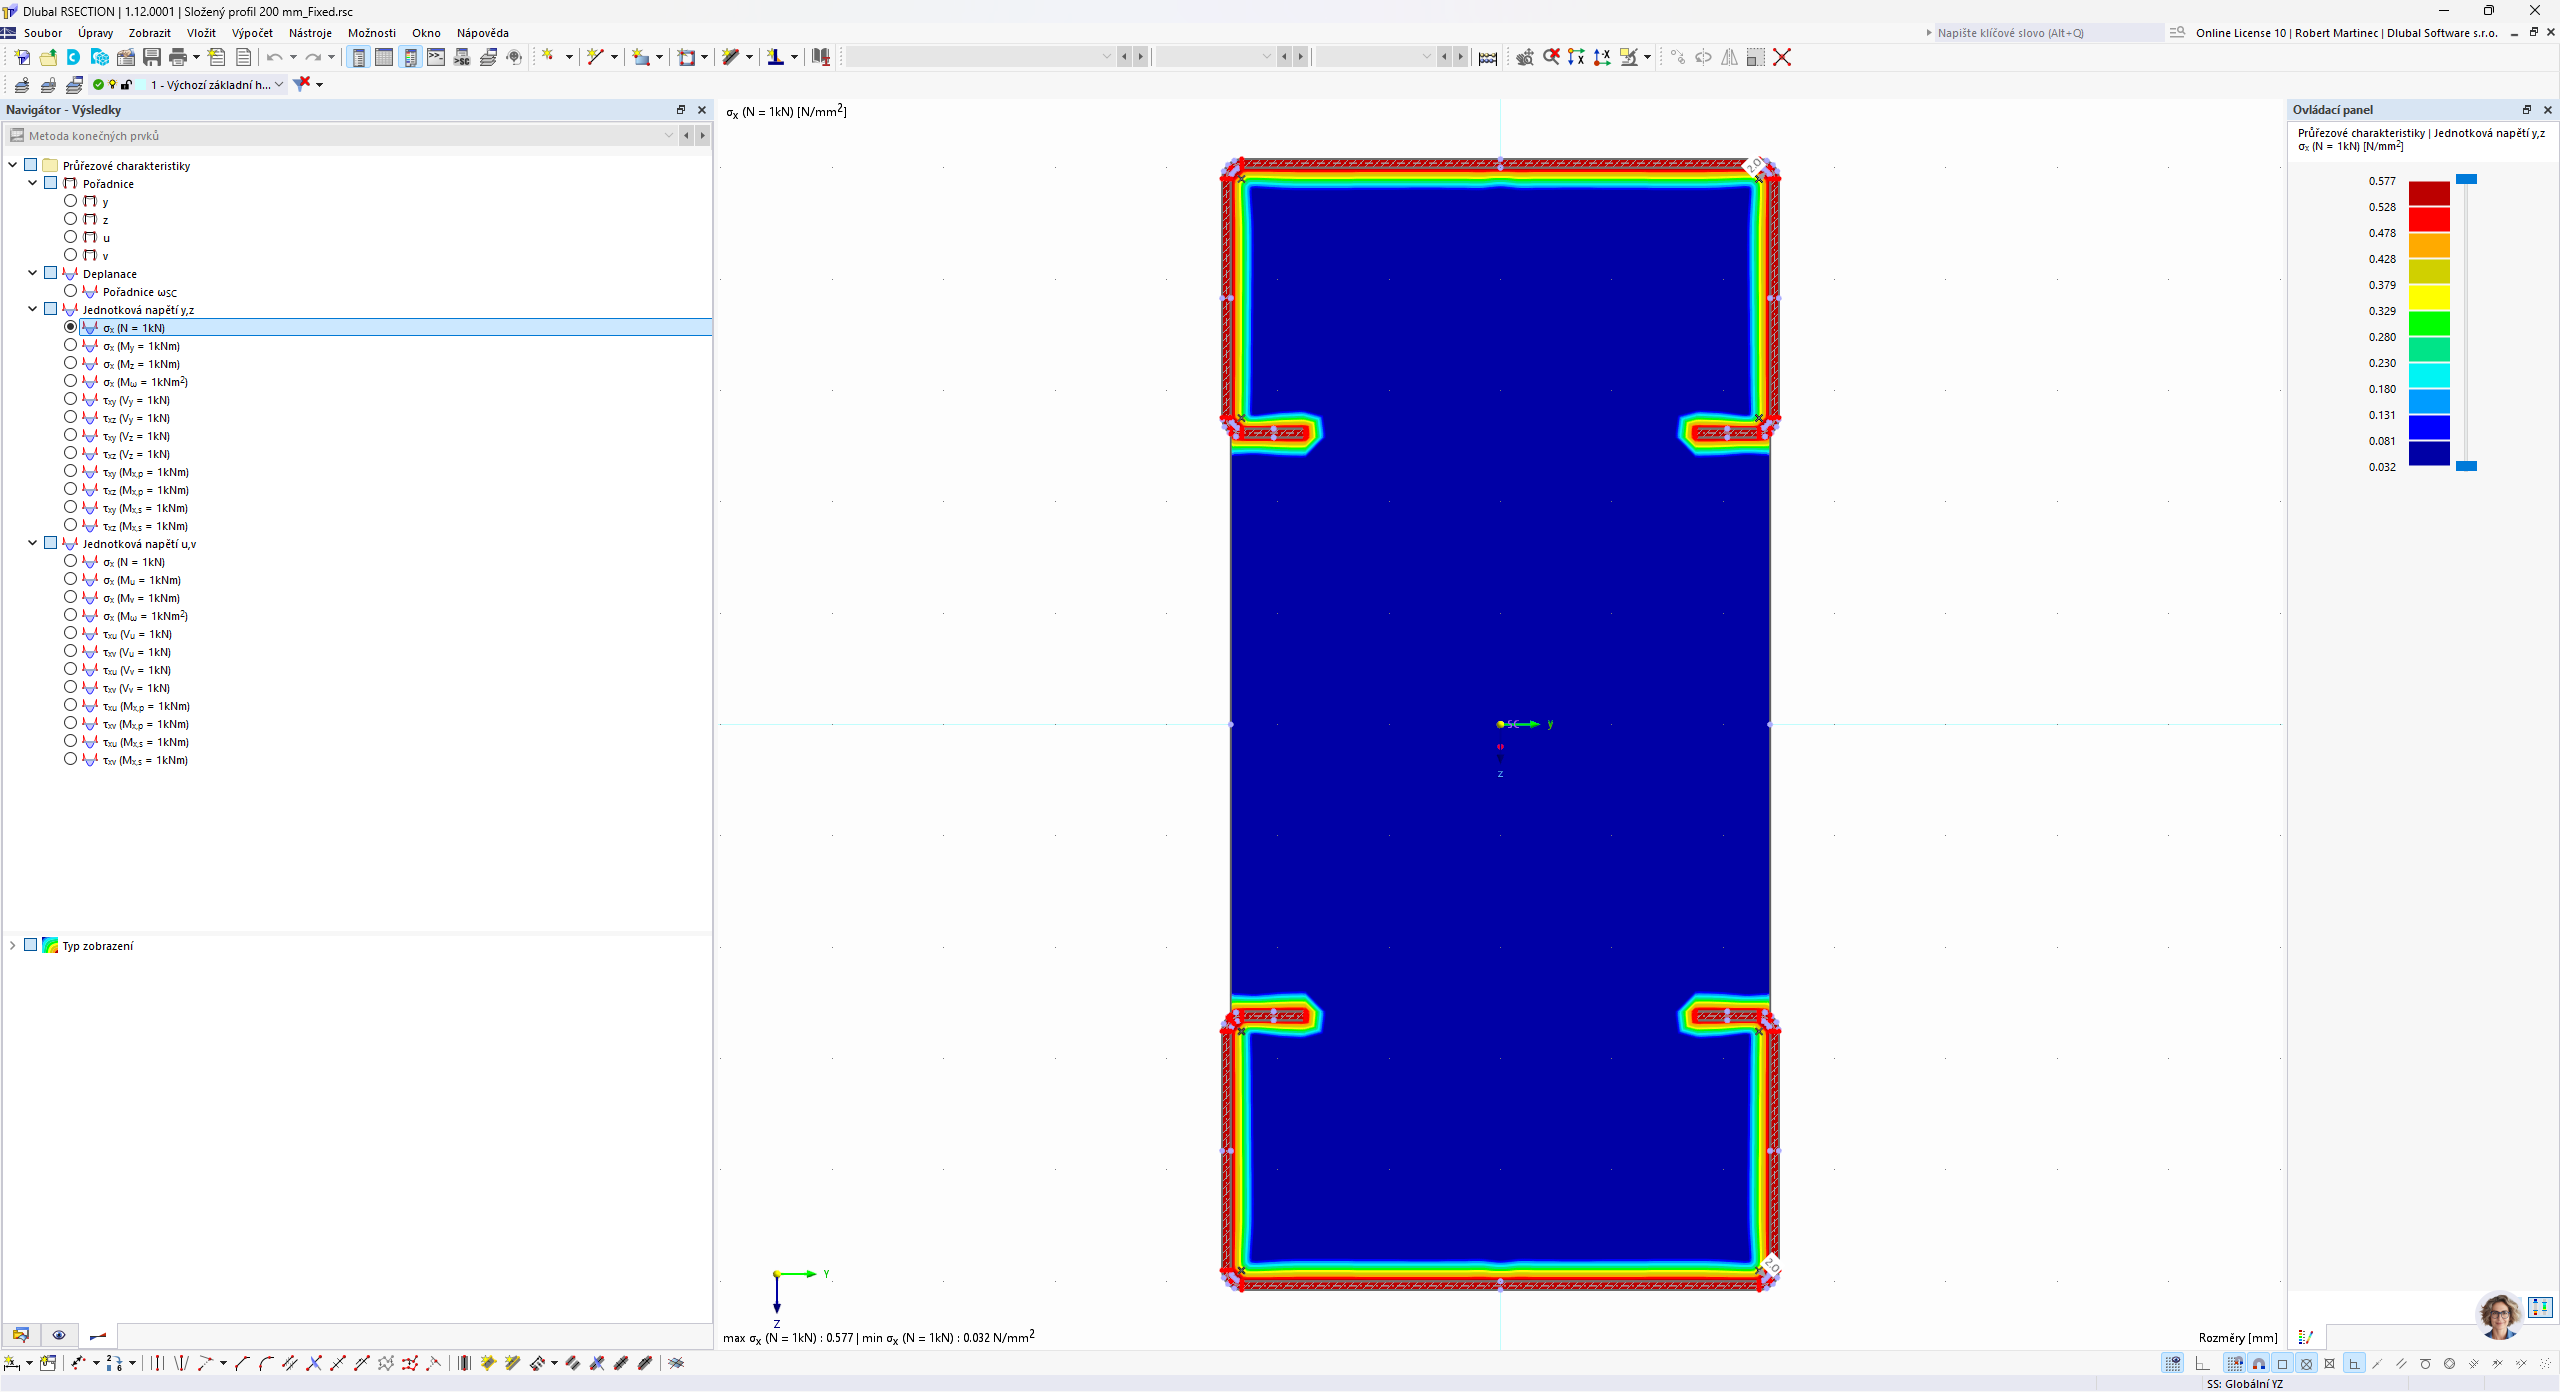Select the τxy (Vy = 1kN) radio button

click(x=70, y=399)
